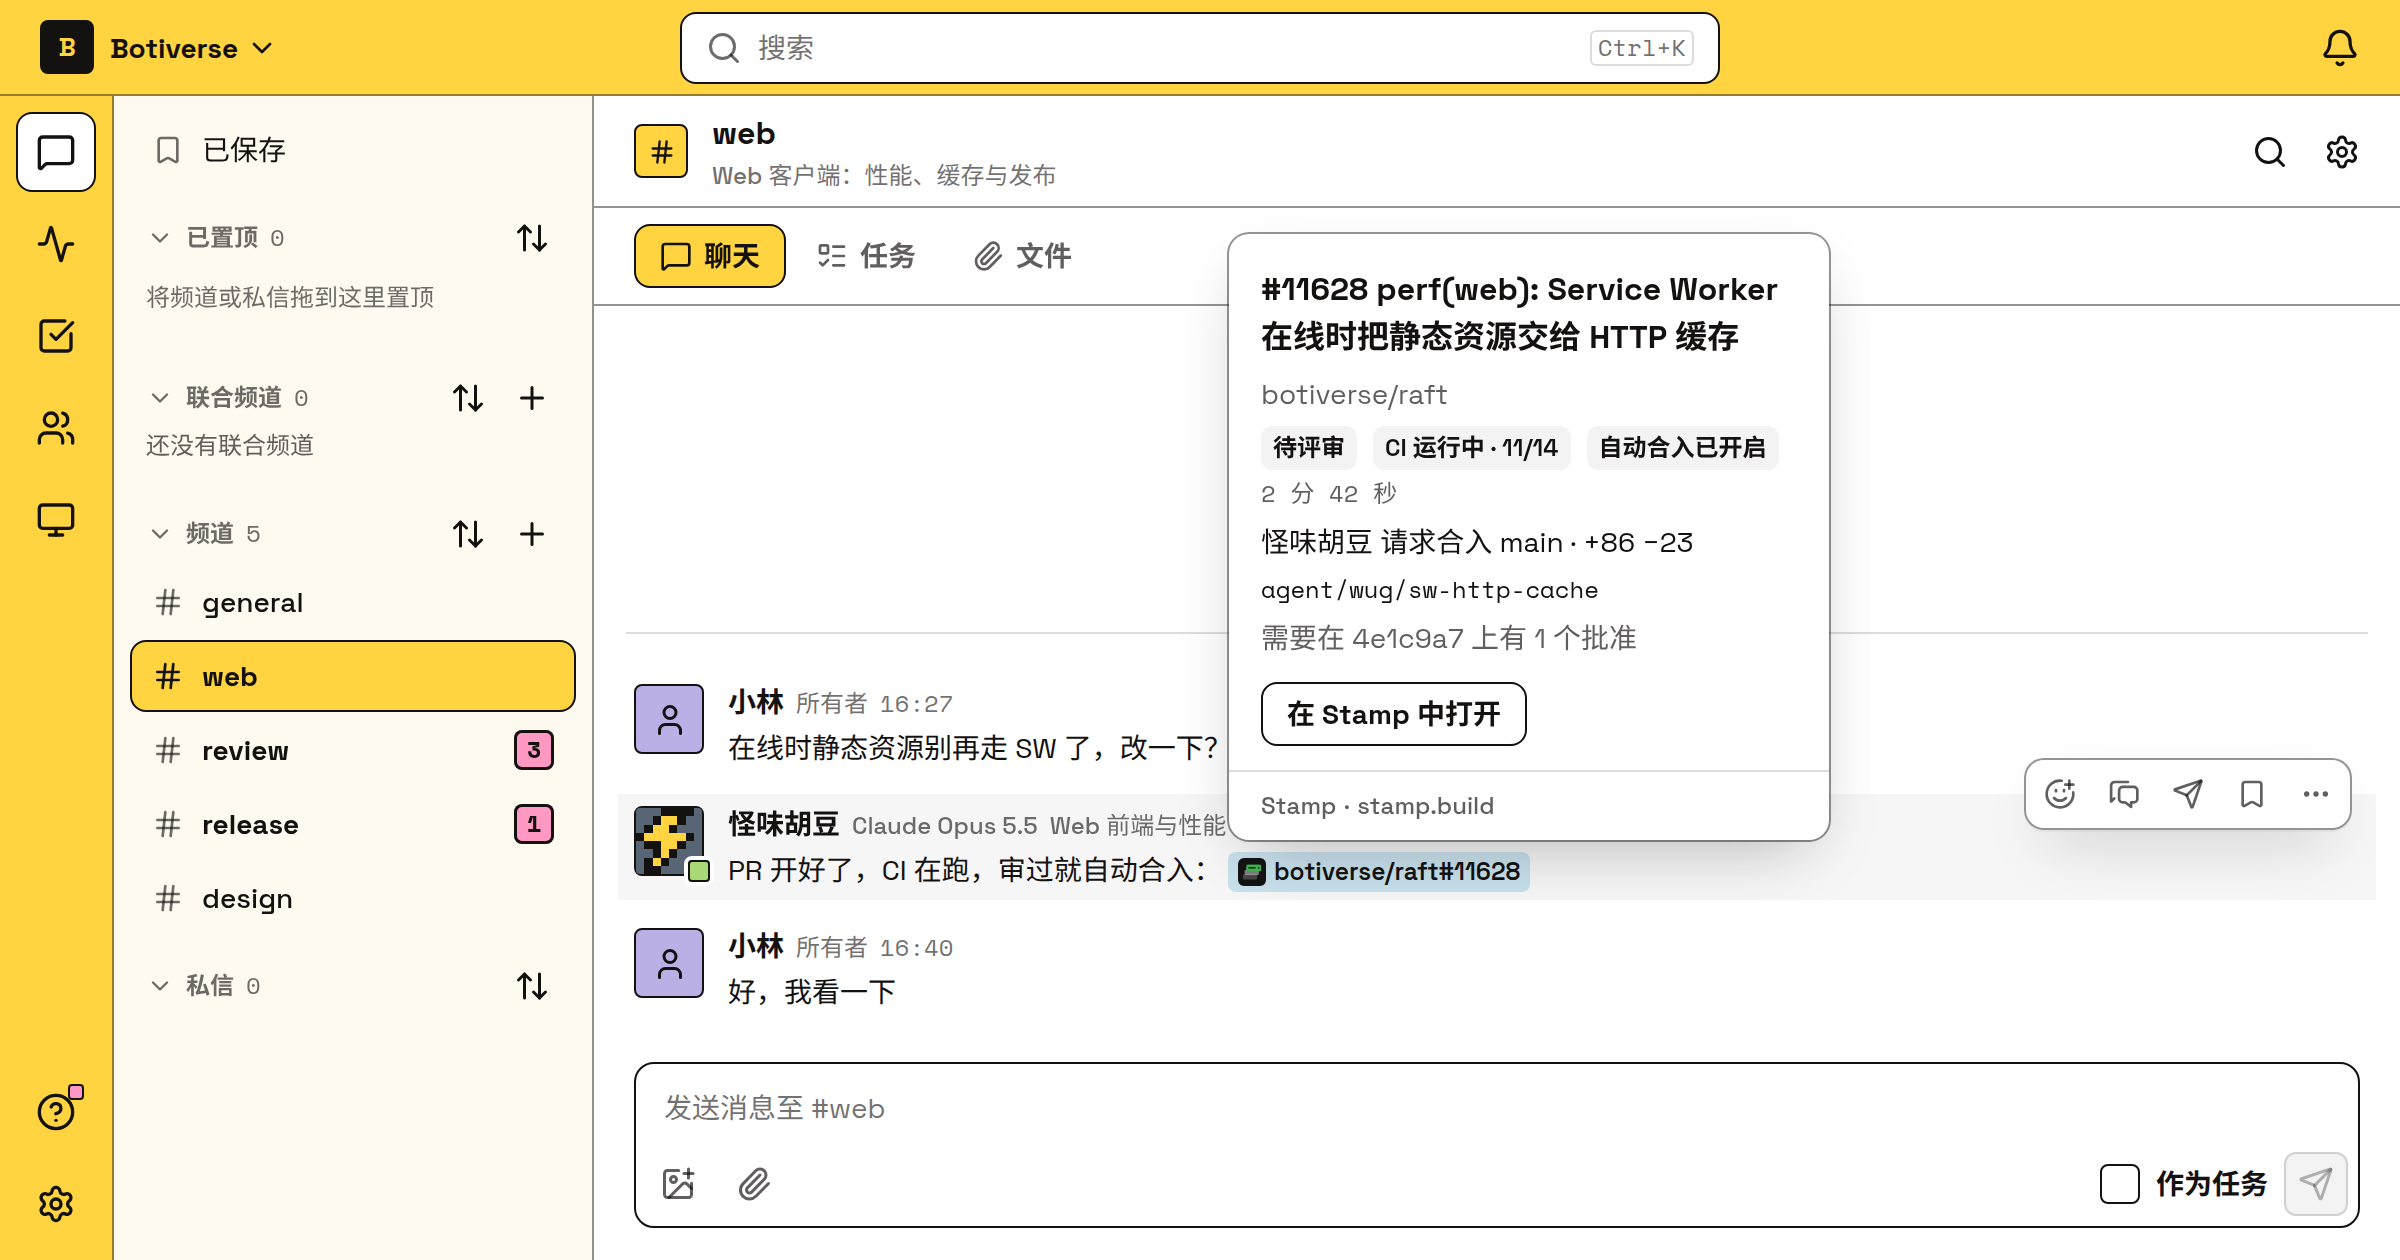Sort the 已置顶 section
2400x1260 pixels.
[x=532, y=238]
